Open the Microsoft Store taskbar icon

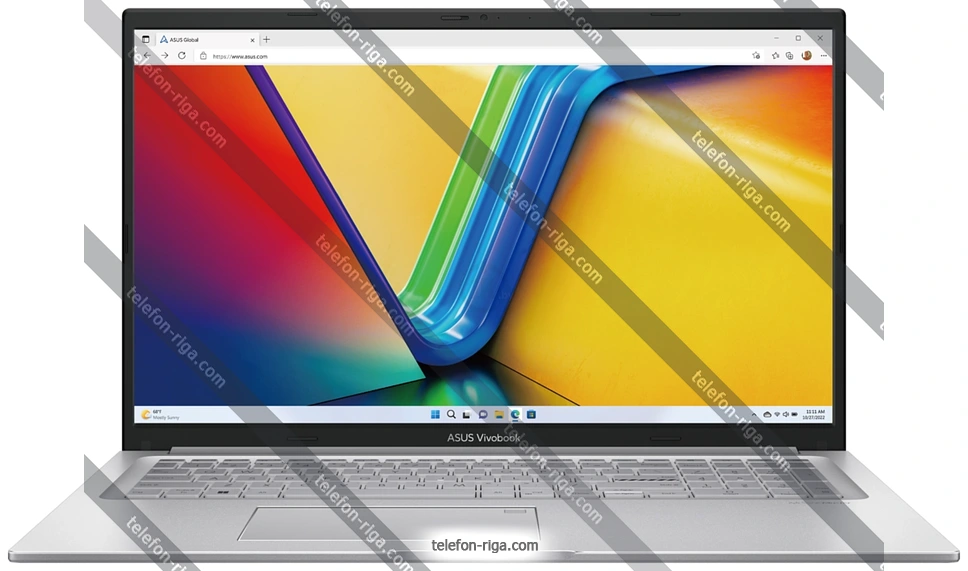pyautogui.click(x=531, y=413)
